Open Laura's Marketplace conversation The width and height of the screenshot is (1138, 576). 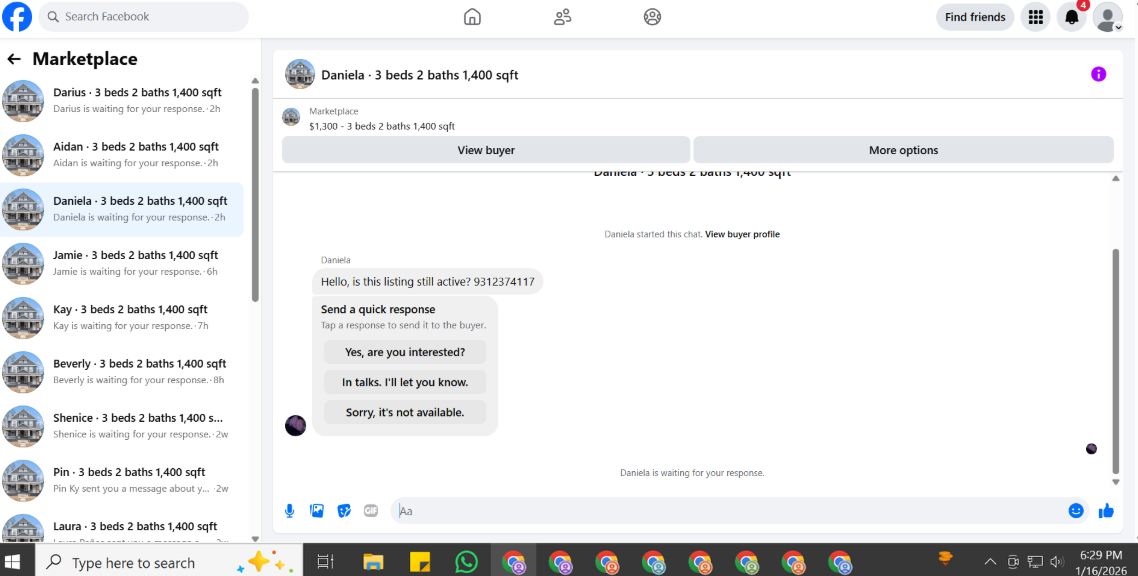pos(122,528)
